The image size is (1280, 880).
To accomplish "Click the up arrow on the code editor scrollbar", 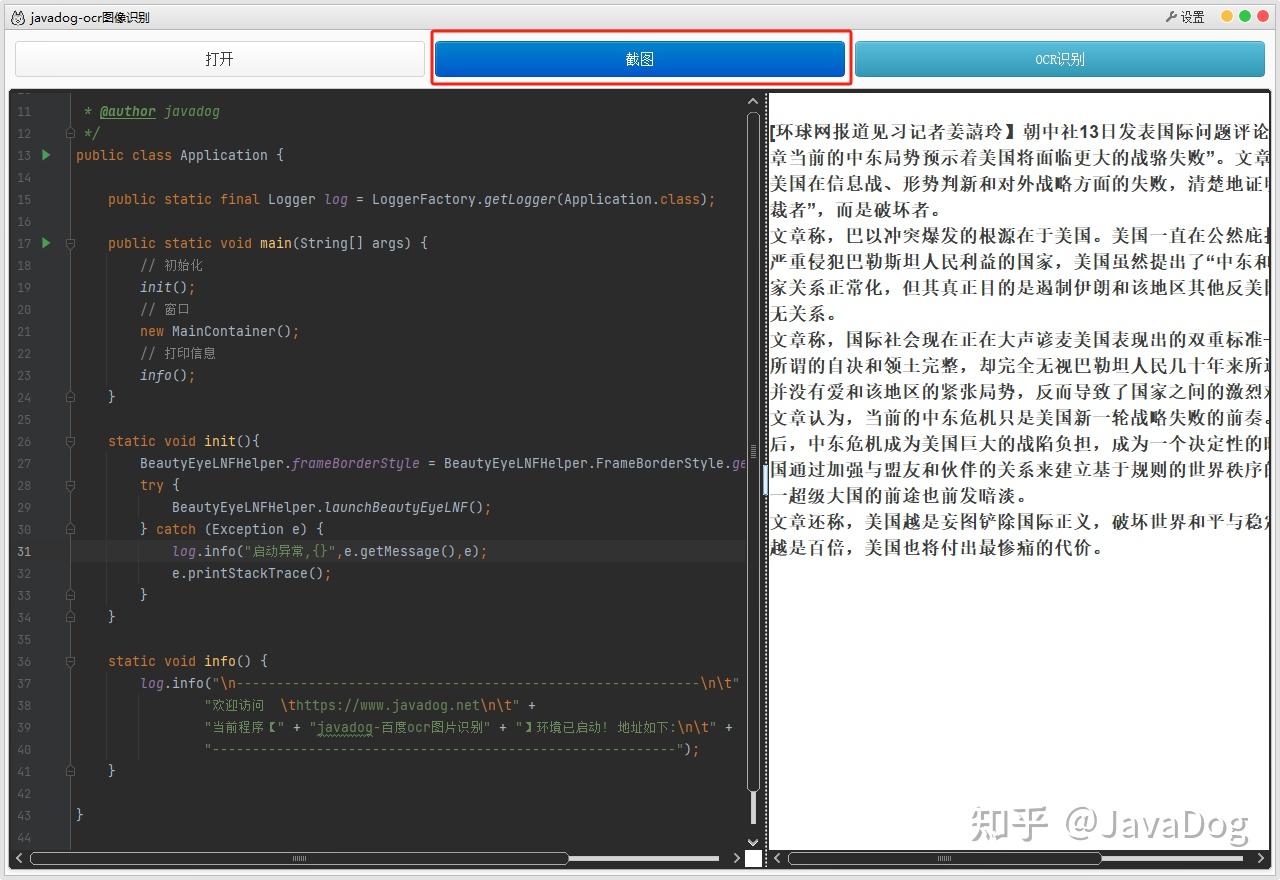I will (753, 100).
